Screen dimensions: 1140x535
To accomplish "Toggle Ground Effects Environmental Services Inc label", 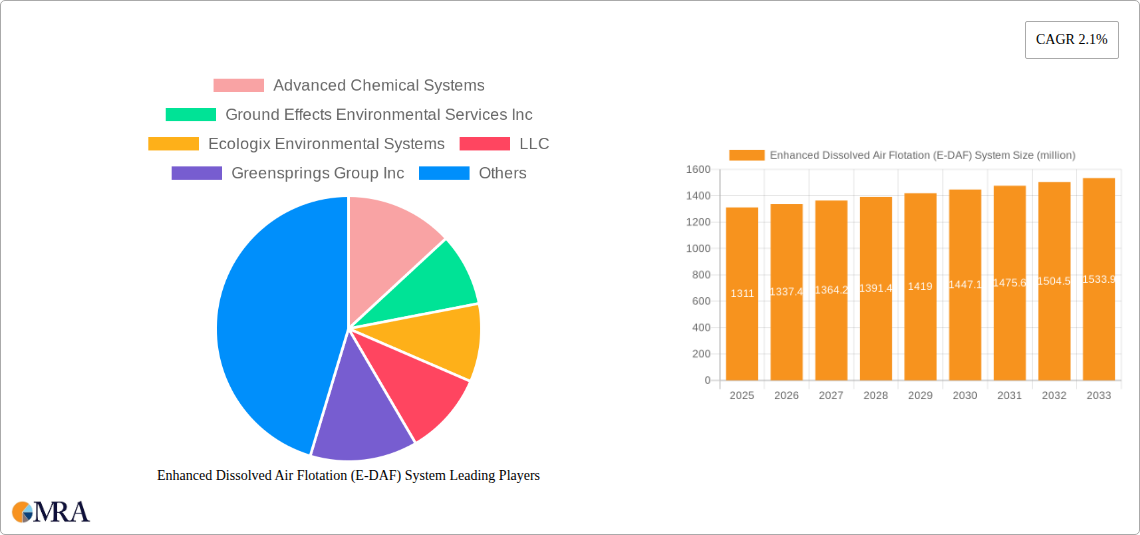I will [x=379, y=114].
